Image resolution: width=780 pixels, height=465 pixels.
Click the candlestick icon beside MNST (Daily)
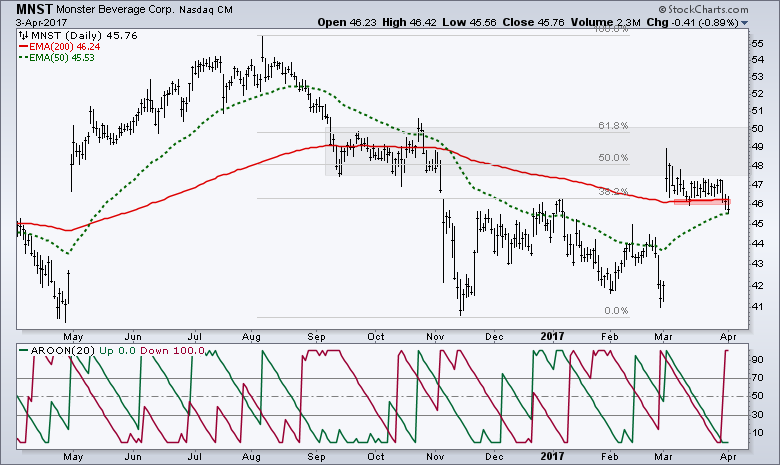(x=23, y=35)
